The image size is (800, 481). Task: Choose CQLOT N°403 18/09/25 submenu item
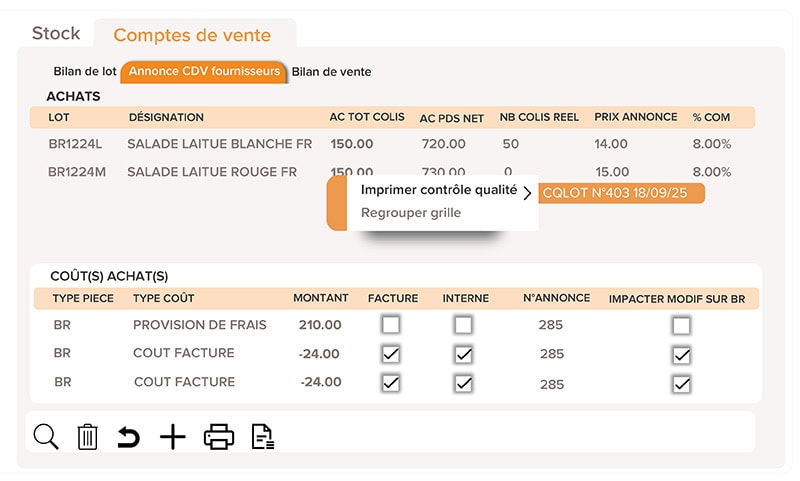[621, 194]
